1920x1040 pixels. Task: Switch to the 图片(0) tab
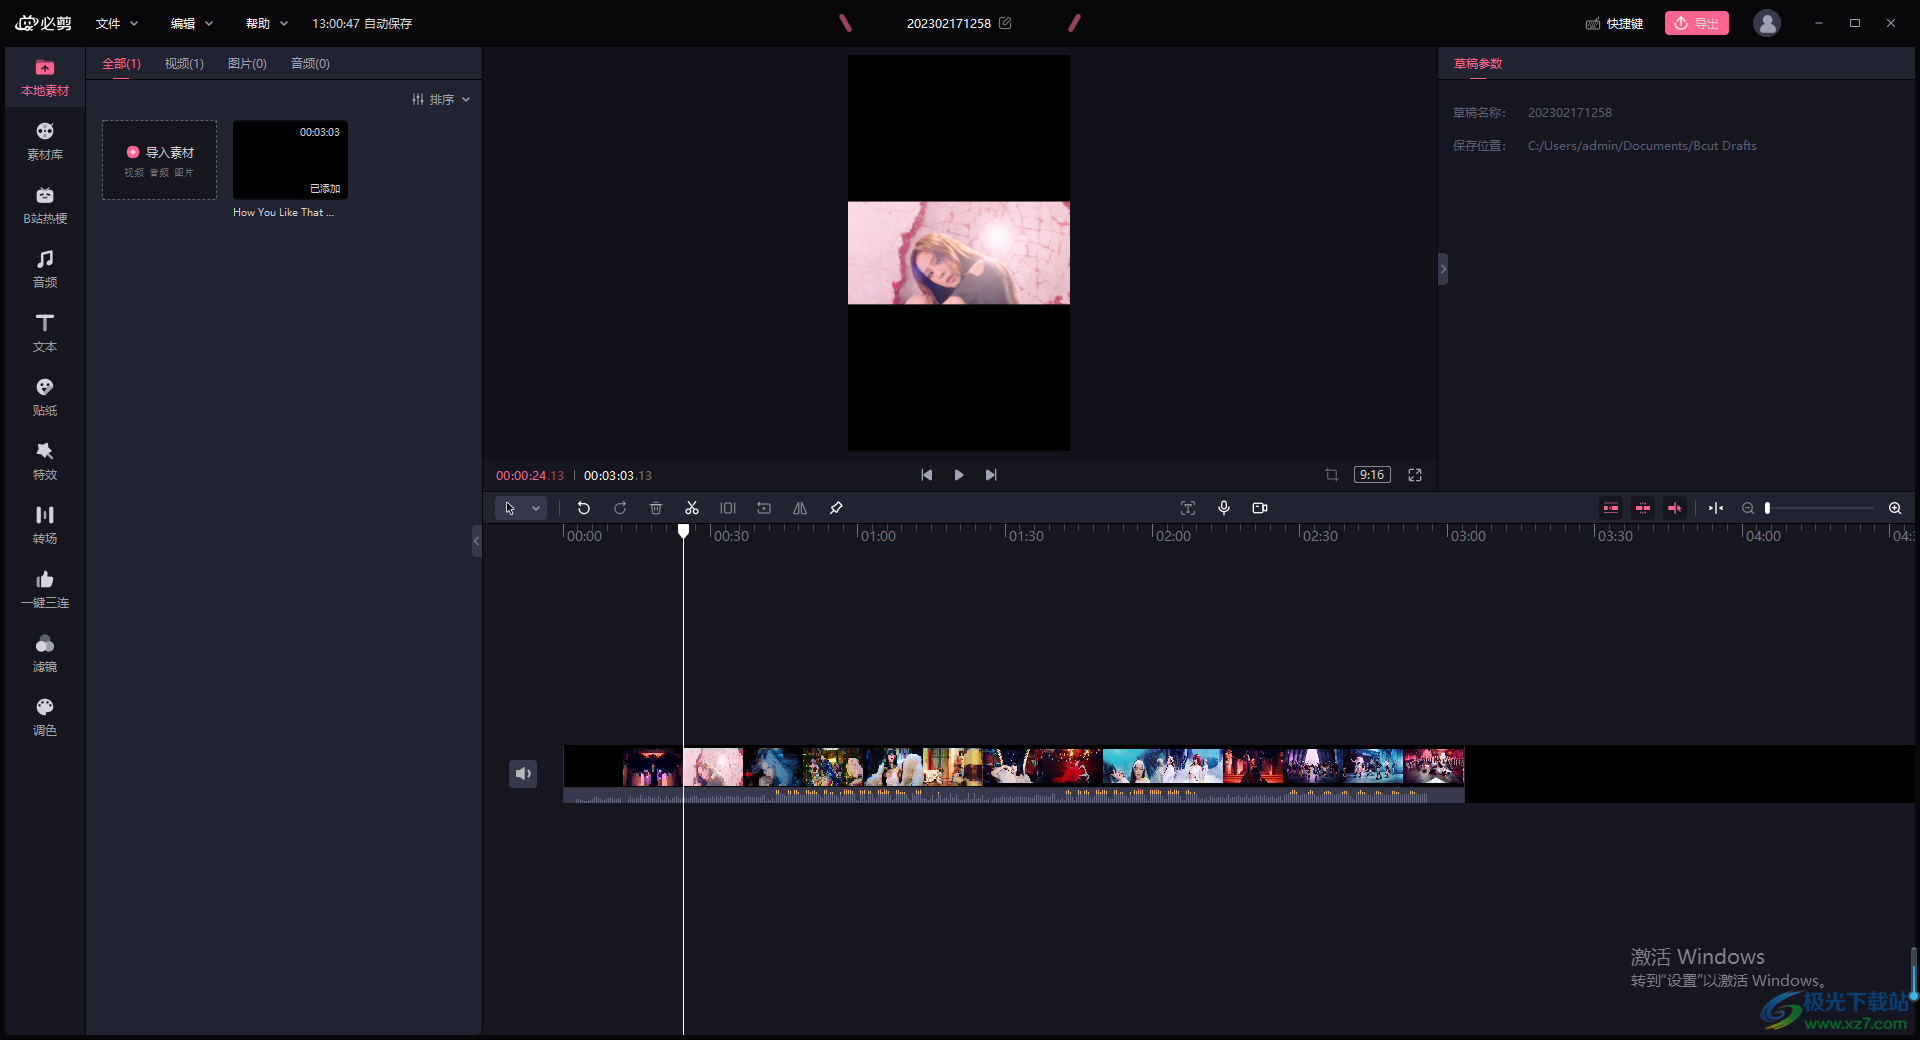[x=247, y=63]
